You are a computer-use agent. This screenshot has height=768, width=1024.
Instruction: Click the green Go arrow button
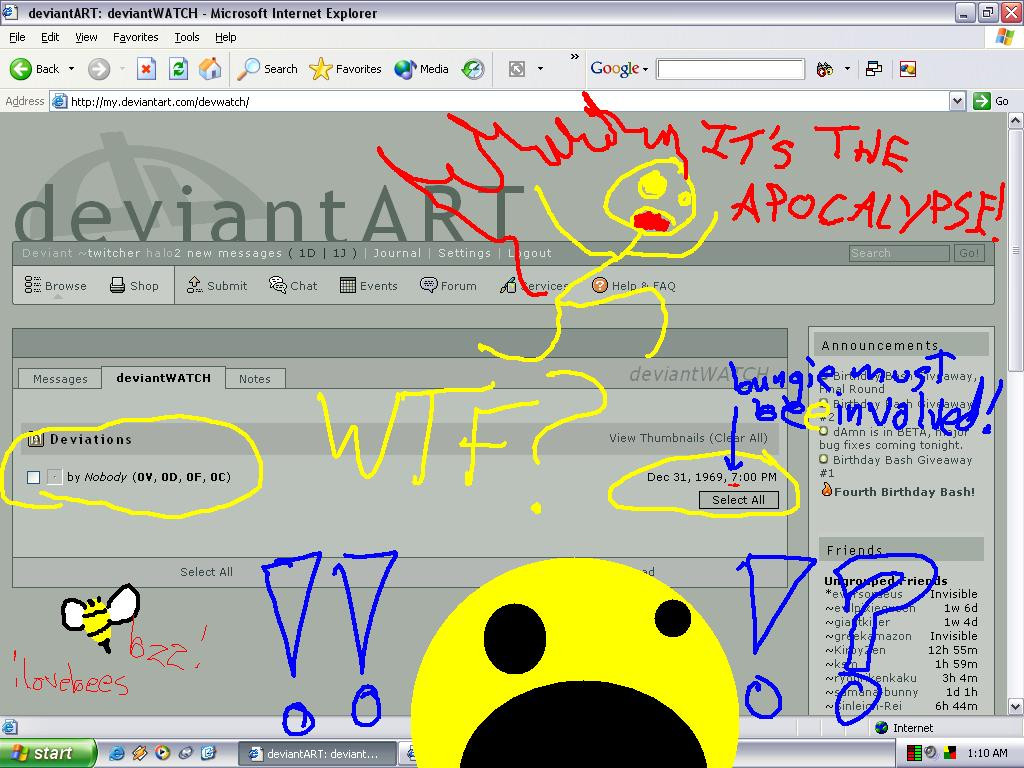[x=982, y=101]
